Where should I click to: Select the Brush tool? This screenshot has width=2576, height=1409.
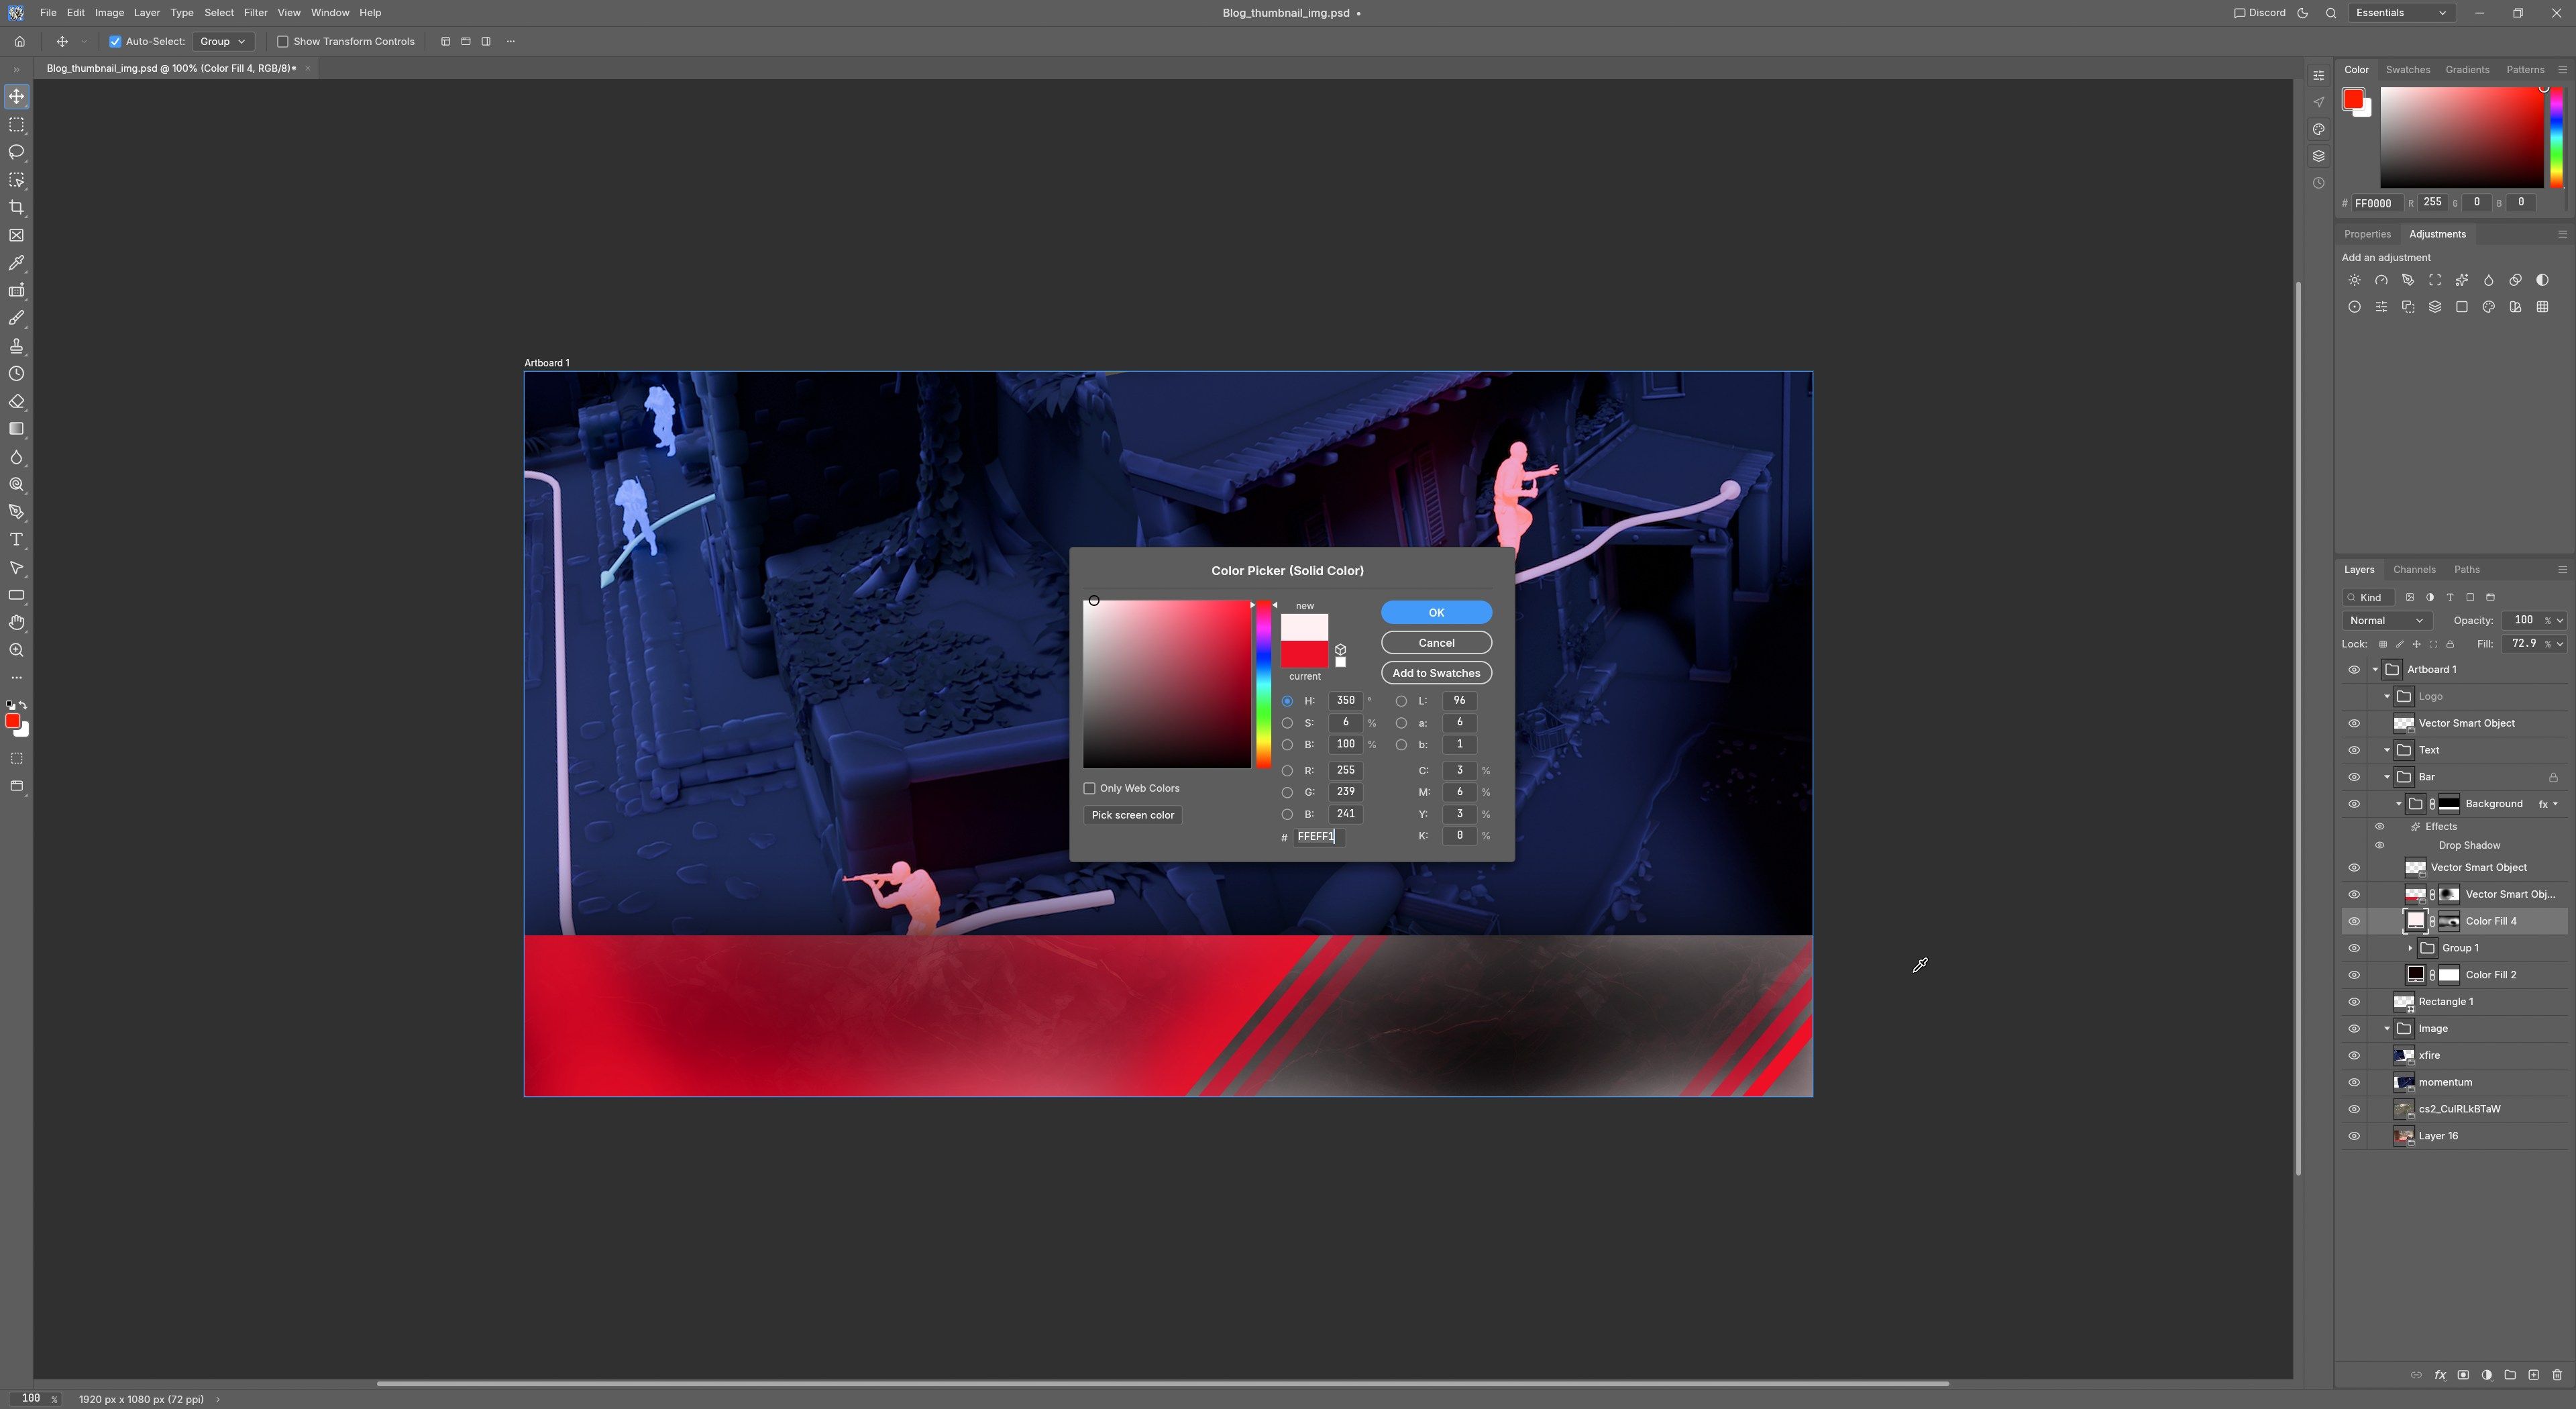[16, 318]
